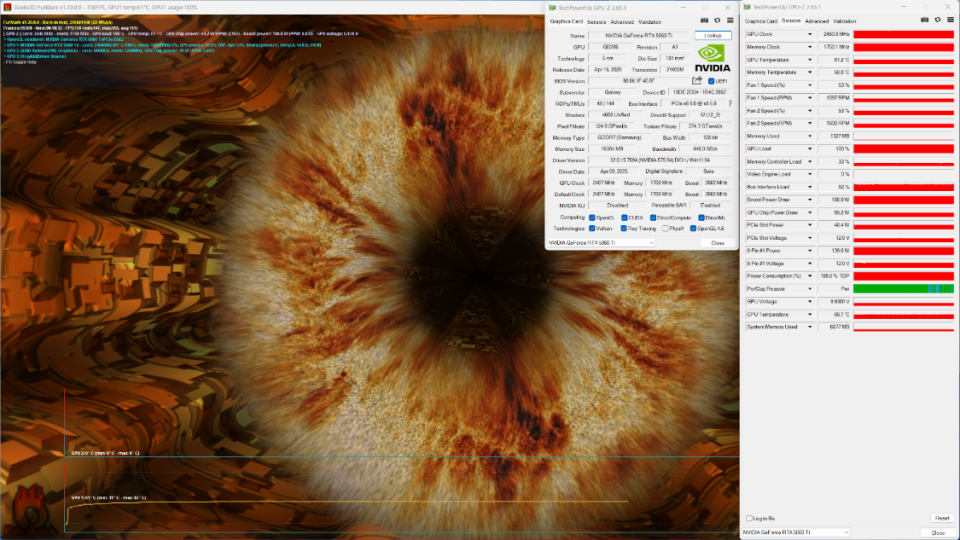Click the Lookup button
Image resolution: width=960 pixels, height=540 pixels.
[x=713, y=36]
